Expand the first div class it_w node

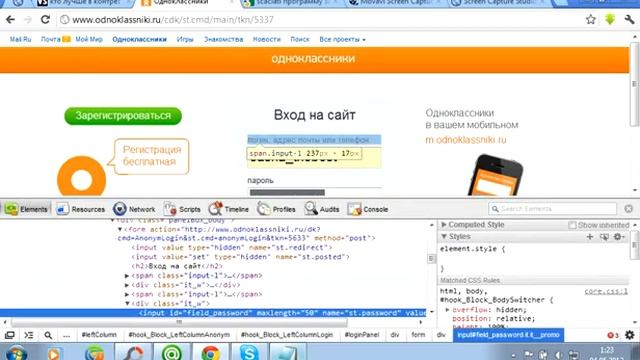127,285
